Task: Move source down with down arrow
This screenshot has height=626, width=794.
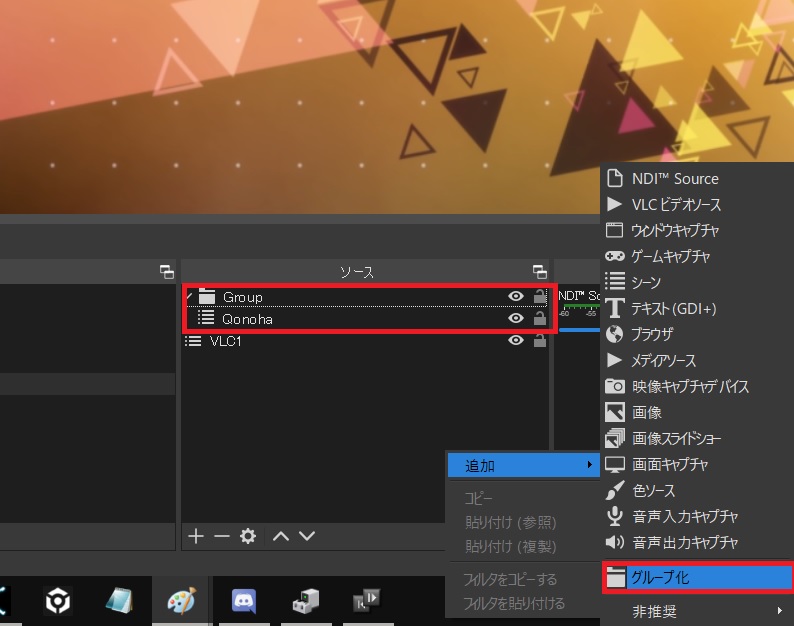Action: point(307,536)
